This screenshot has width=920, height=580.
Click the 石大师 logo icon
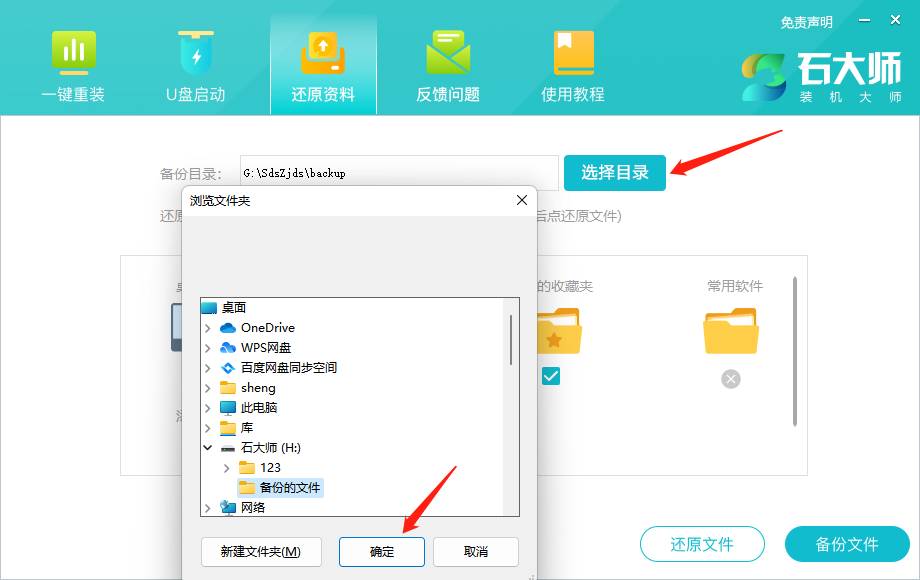763,77
